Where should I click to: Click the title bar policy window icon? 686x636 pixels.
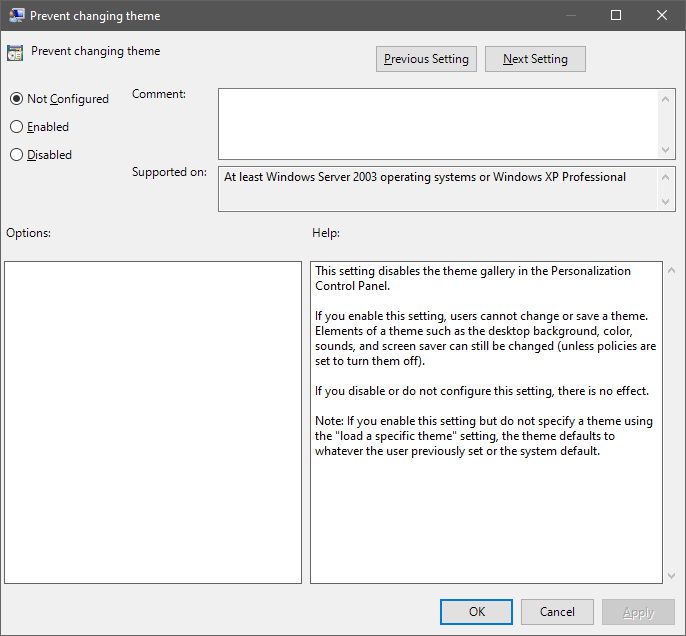[15, 16]
